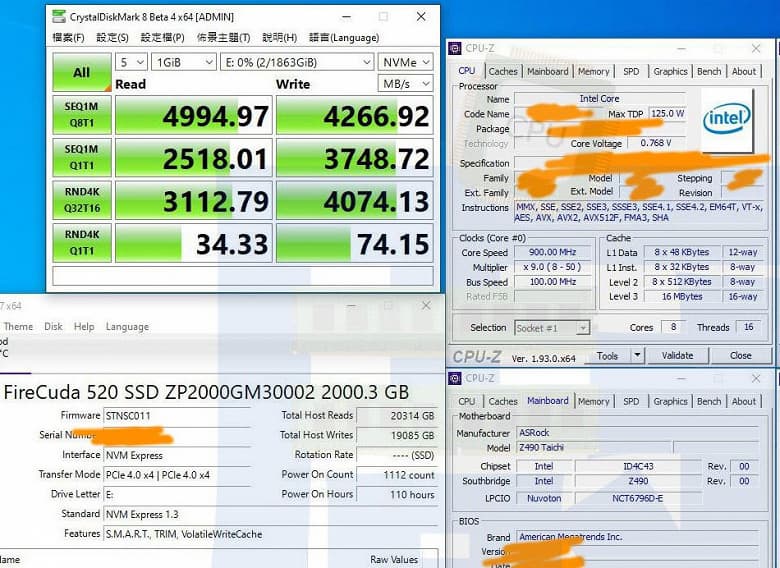
Task: Open the test count dropdown showing 5
Action: coord(131,62)
